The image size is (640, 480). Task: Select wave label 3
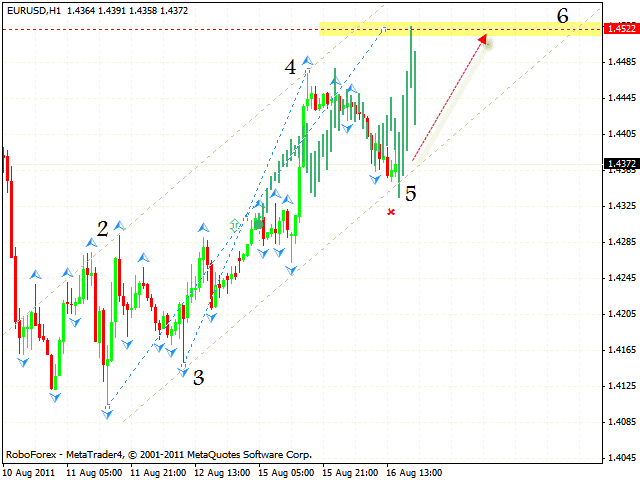(198, 377)
